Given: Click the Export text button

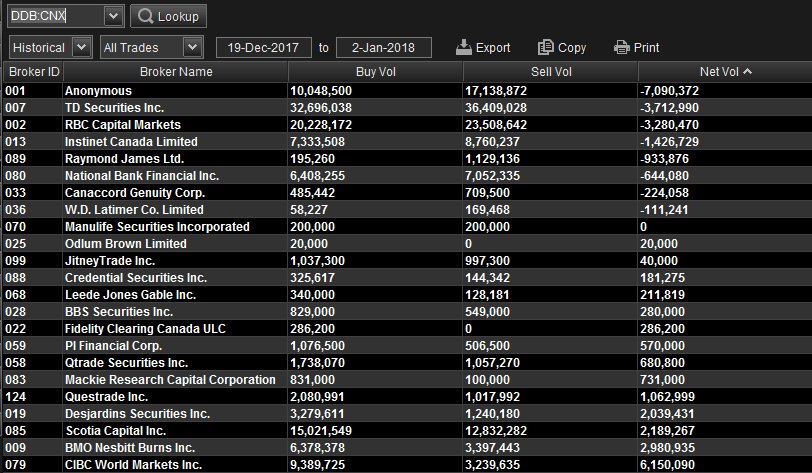Looking at the screenshot, I should (x=493, y=48).
